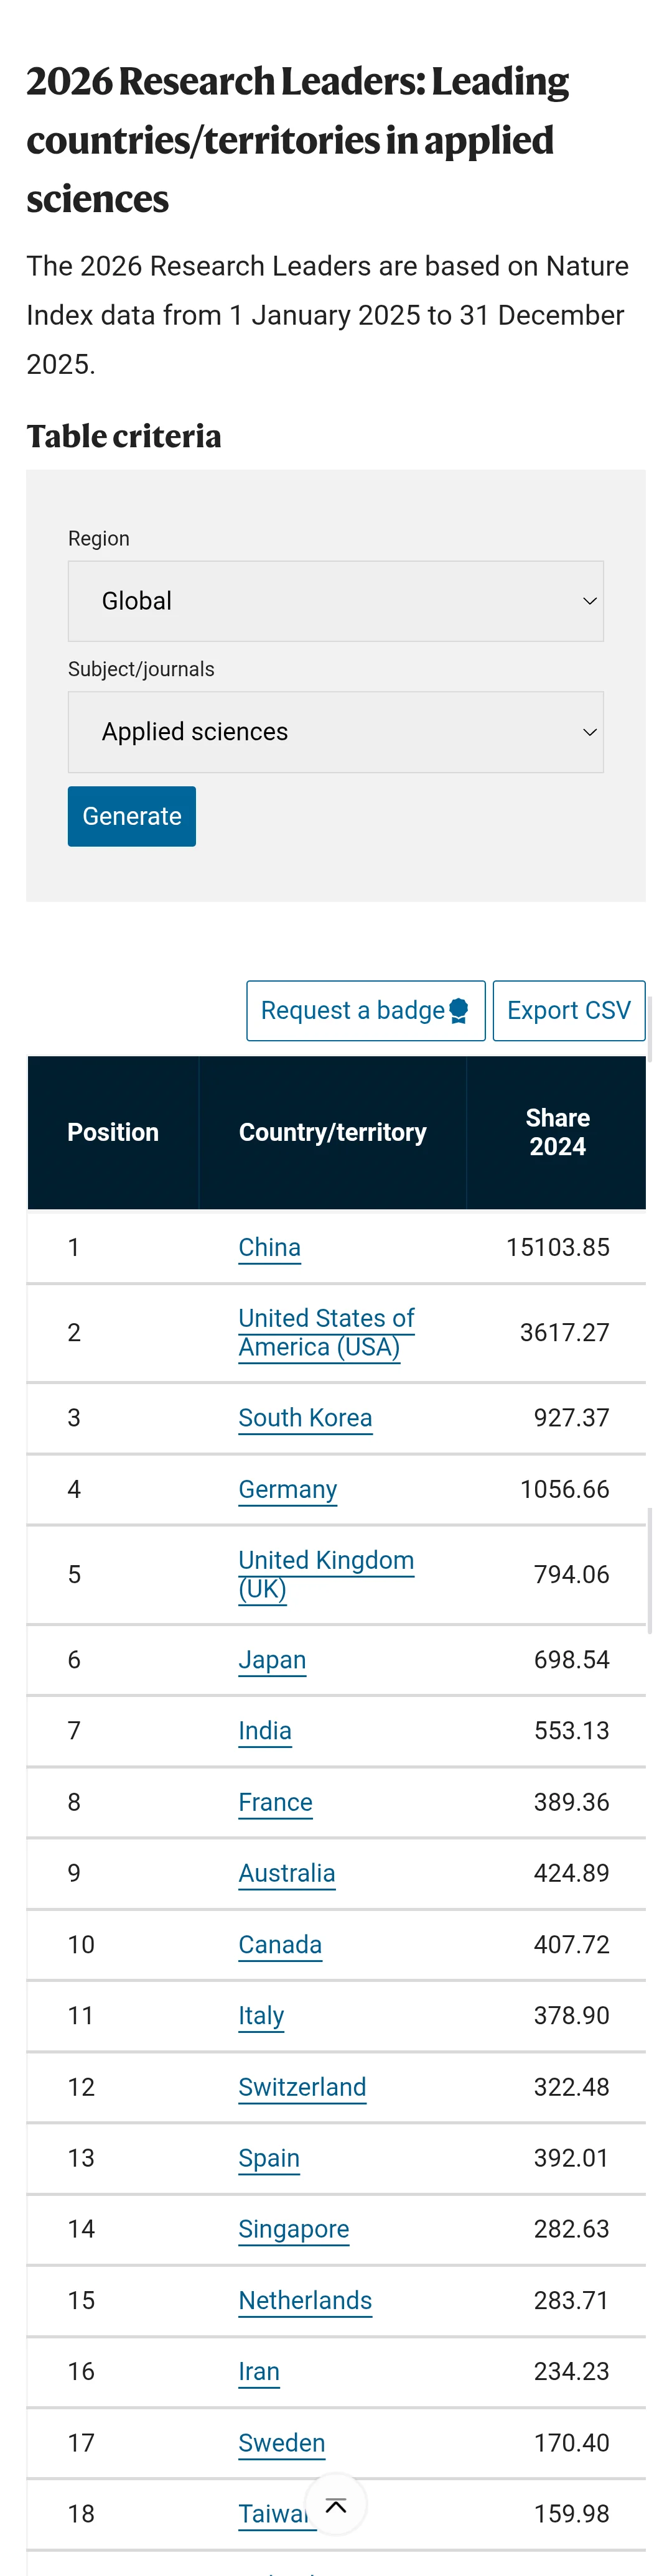Click the scroll-to-top arrow icon

click(336, 2504)
